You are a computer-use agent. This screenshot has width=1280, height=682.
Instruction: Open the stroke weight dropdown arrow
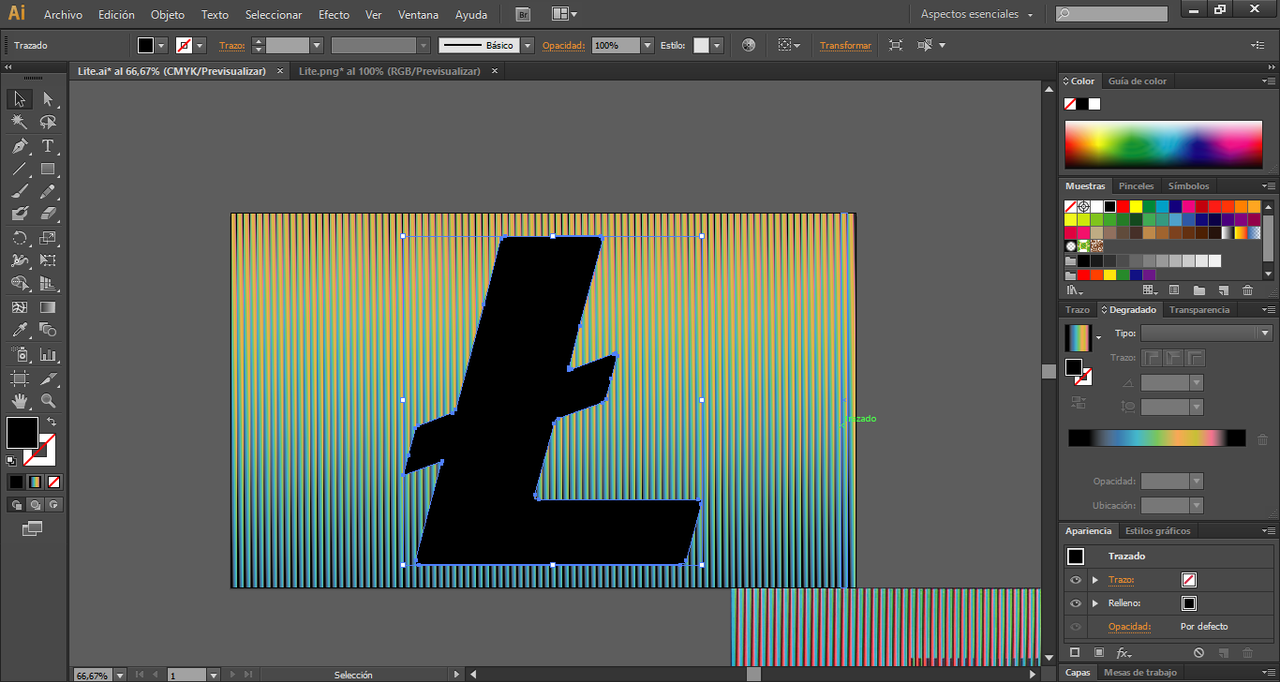coord(317,45)
